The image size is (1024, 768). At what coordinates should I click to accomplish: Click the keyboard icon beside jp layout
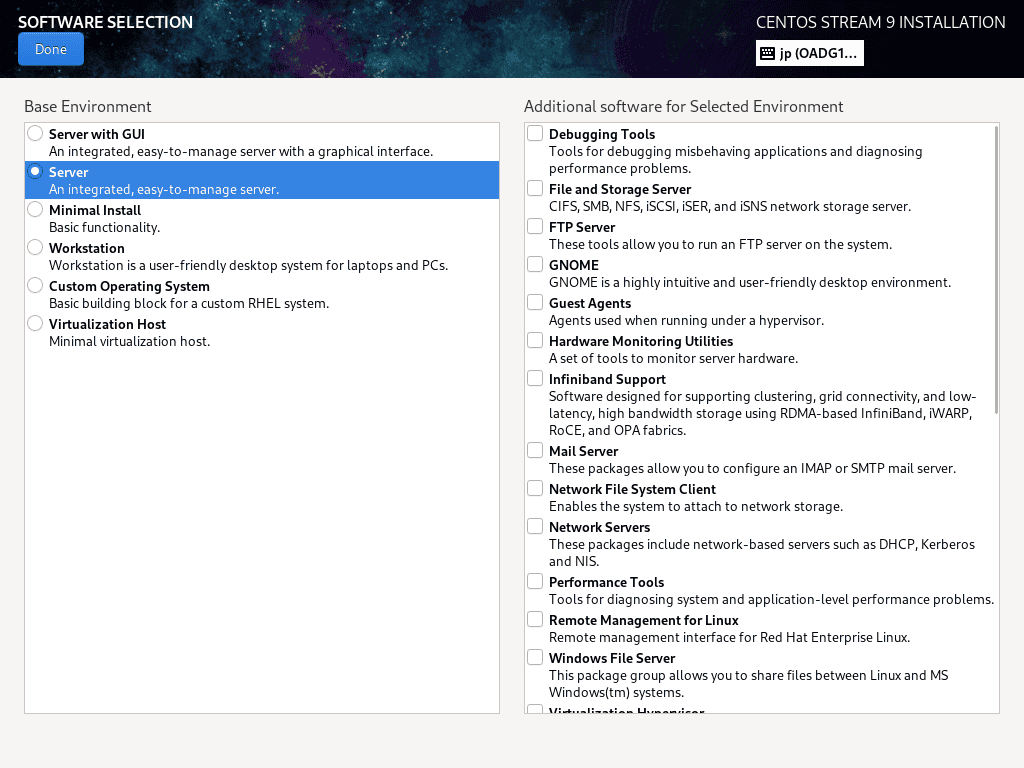pos(767,54)
